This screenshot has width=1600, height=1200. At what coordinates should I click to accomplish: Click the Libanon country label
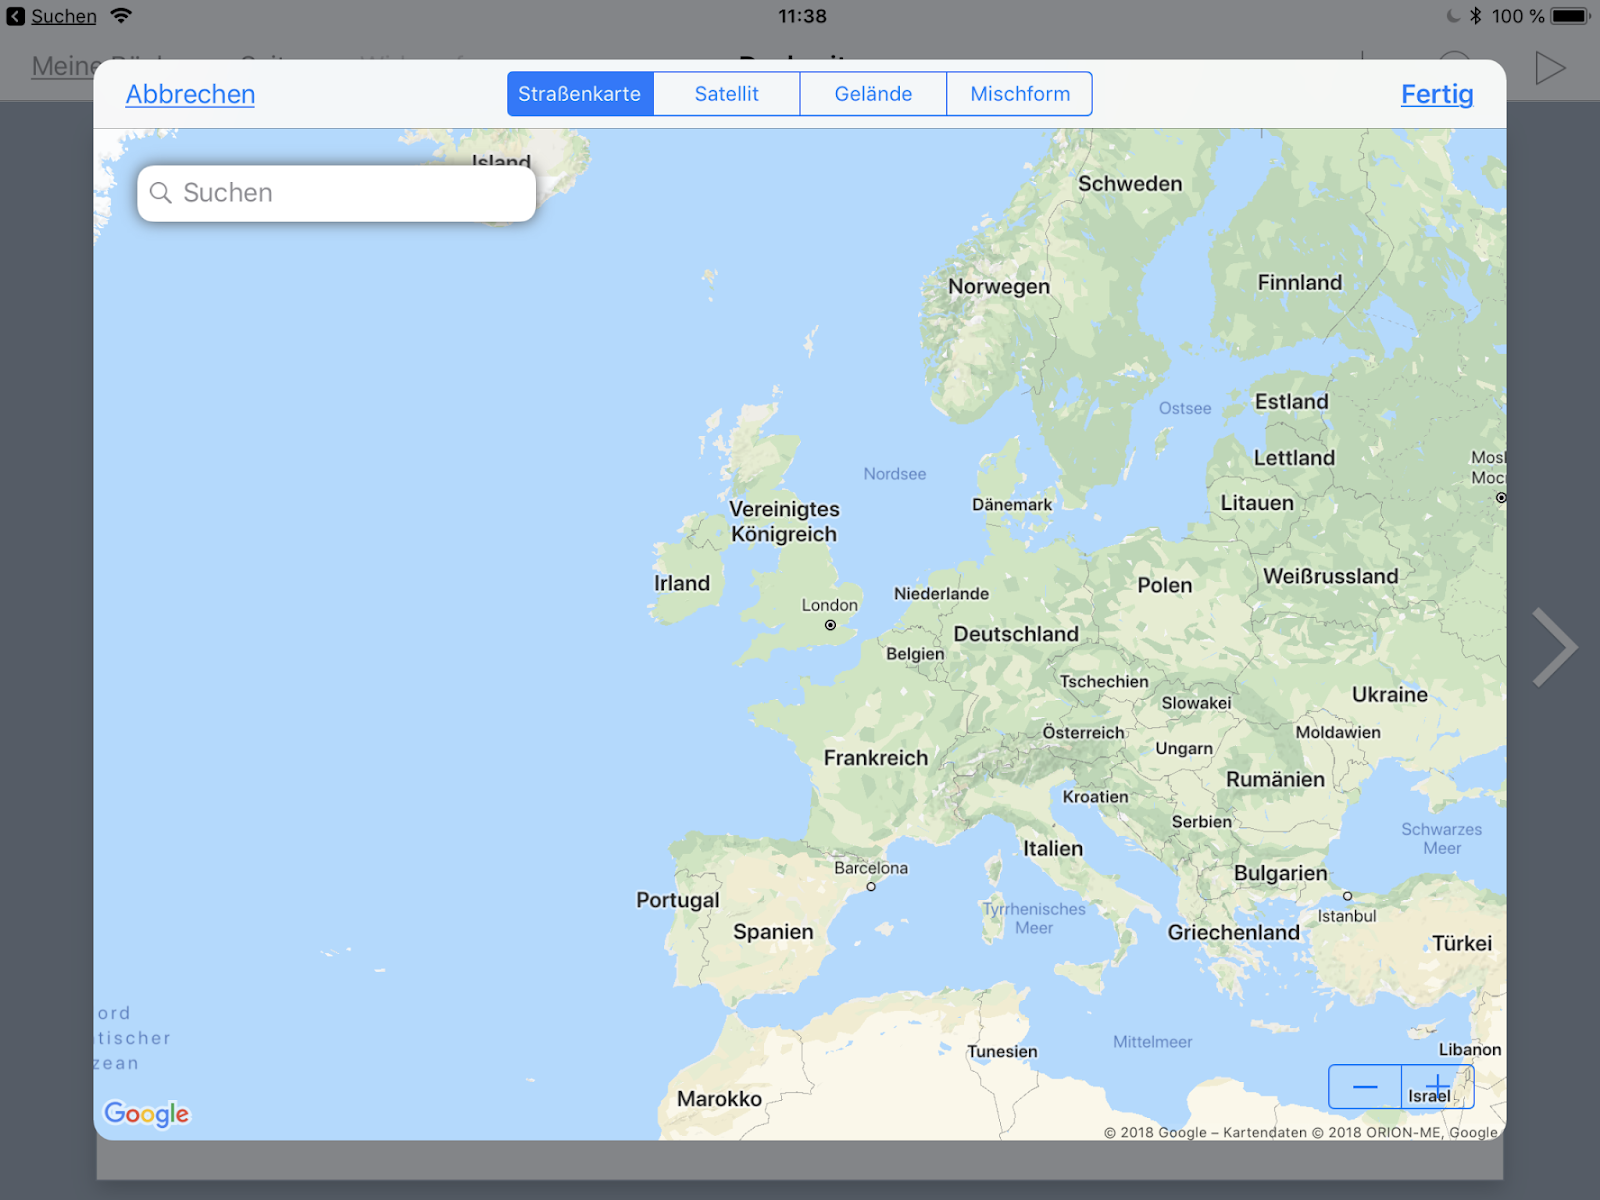pos(1470,1050)
